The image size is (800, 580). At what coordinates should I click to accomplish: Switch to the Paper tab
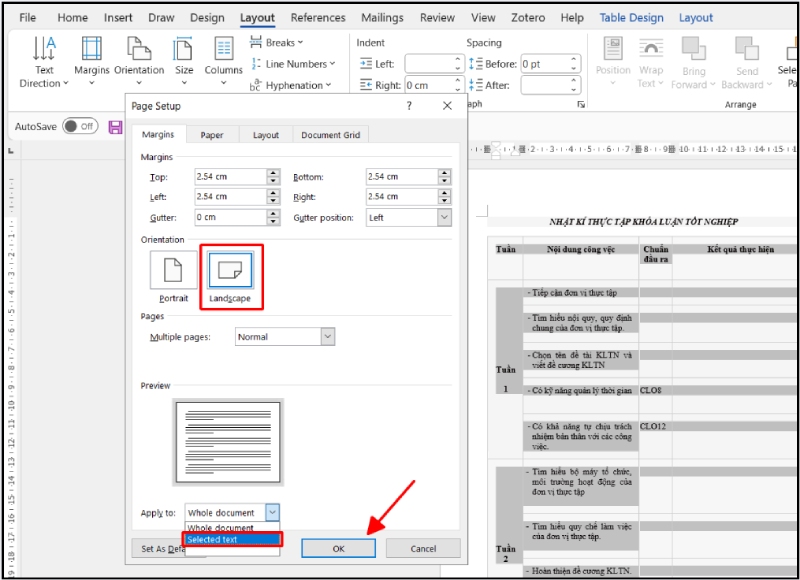(x=211, y=134)
